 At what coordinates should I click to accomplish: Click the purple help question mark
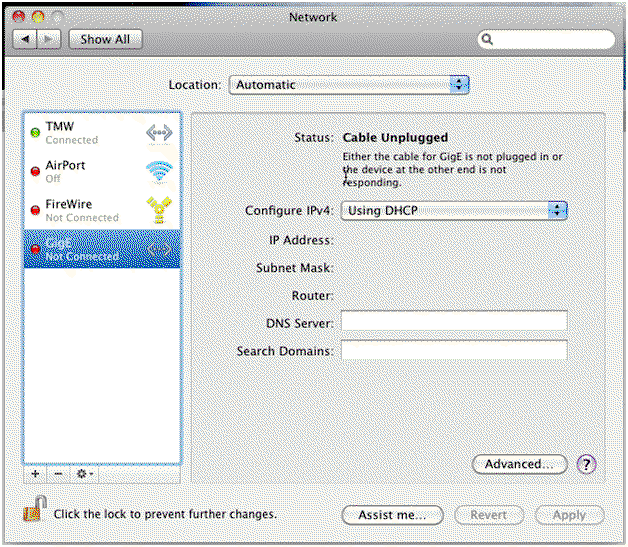[586, 465]
